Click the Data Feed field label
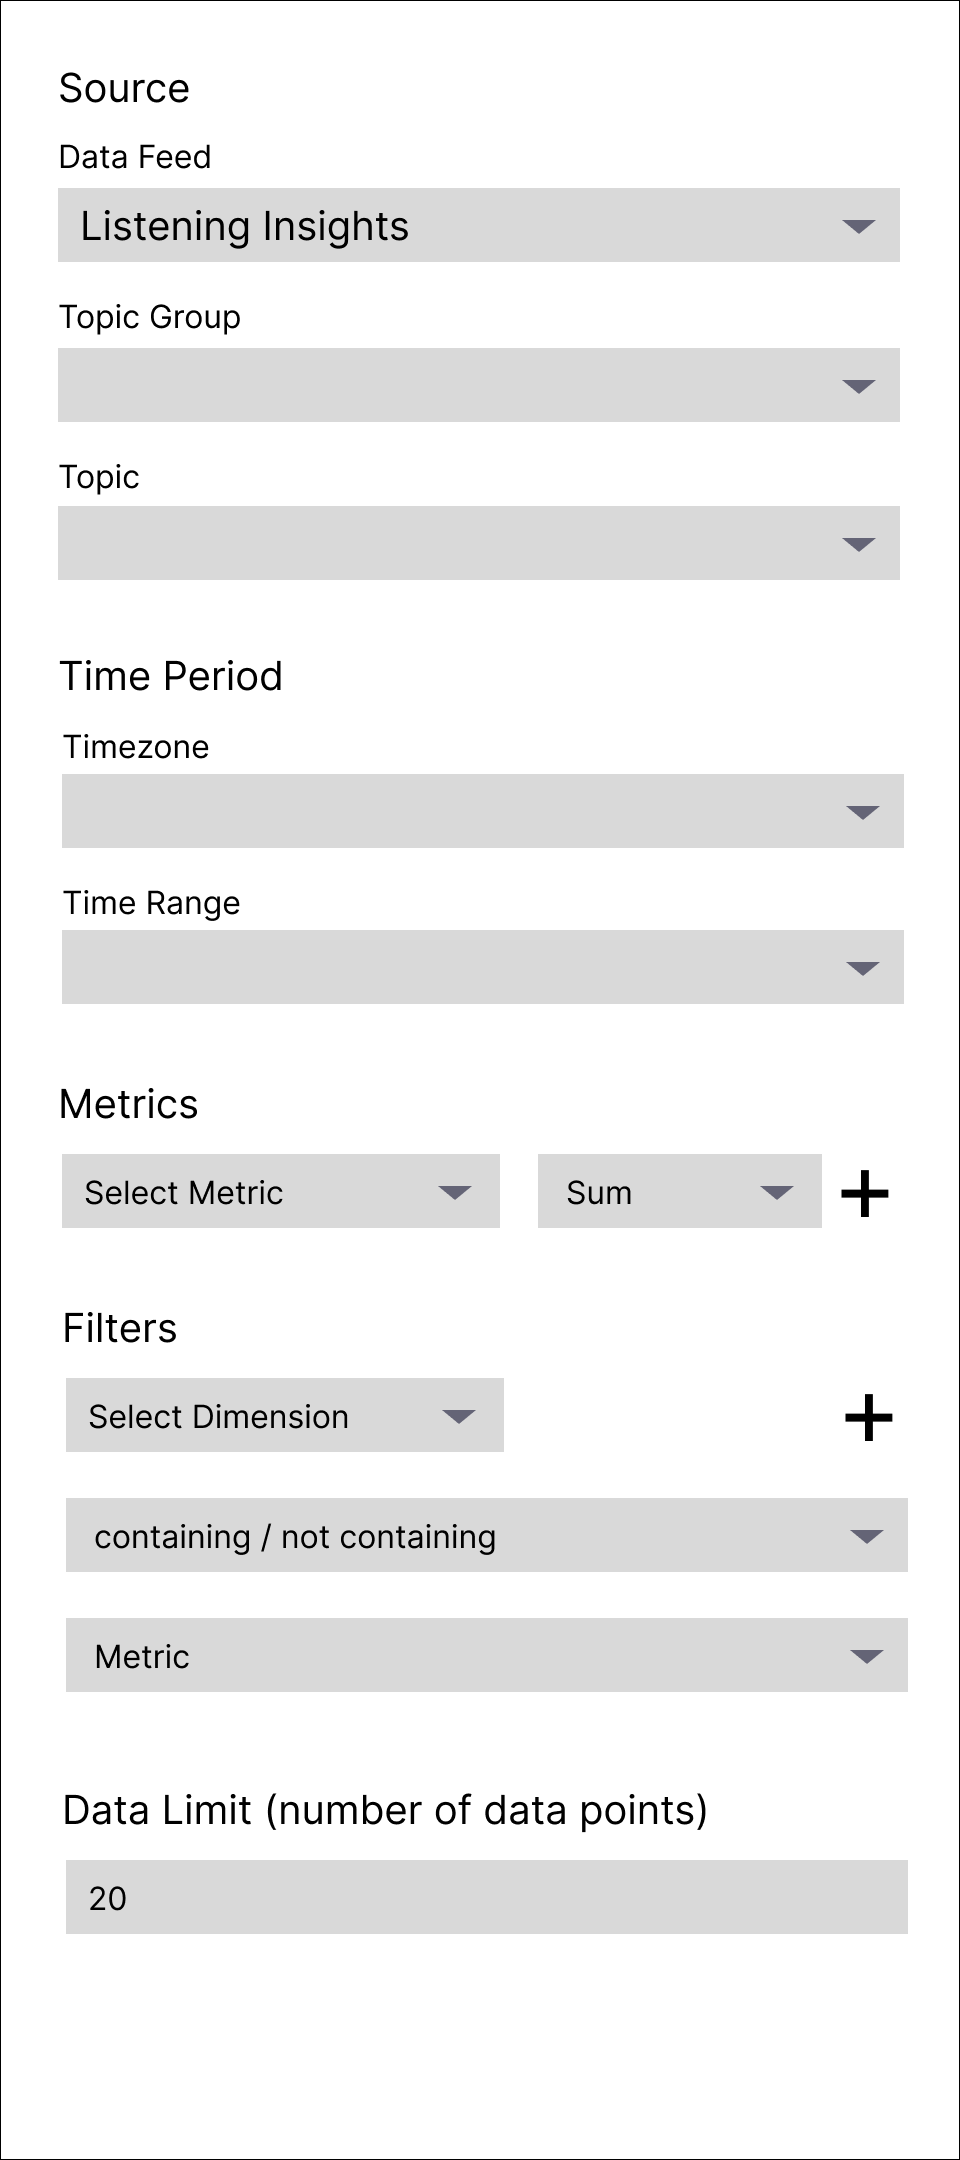This screenshot has width=960, height=2160. pyautogui.click(x=135, y=157)
